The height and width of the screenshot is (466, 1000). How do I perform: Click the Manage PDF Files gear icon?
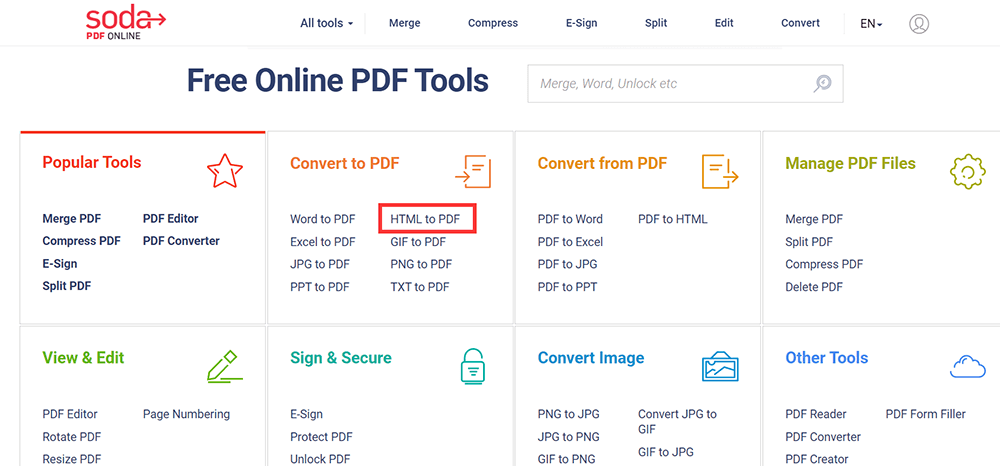coord(967,171)
